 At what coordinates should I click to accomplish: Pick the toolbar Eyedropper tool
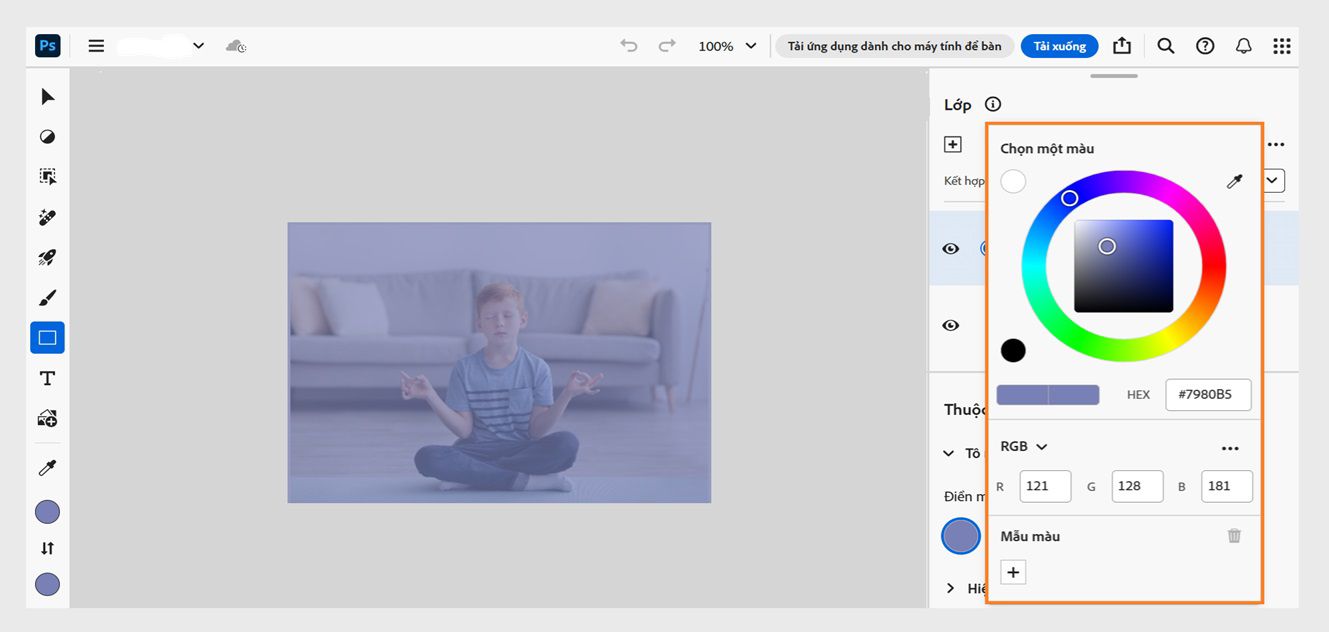click(47, 468)
